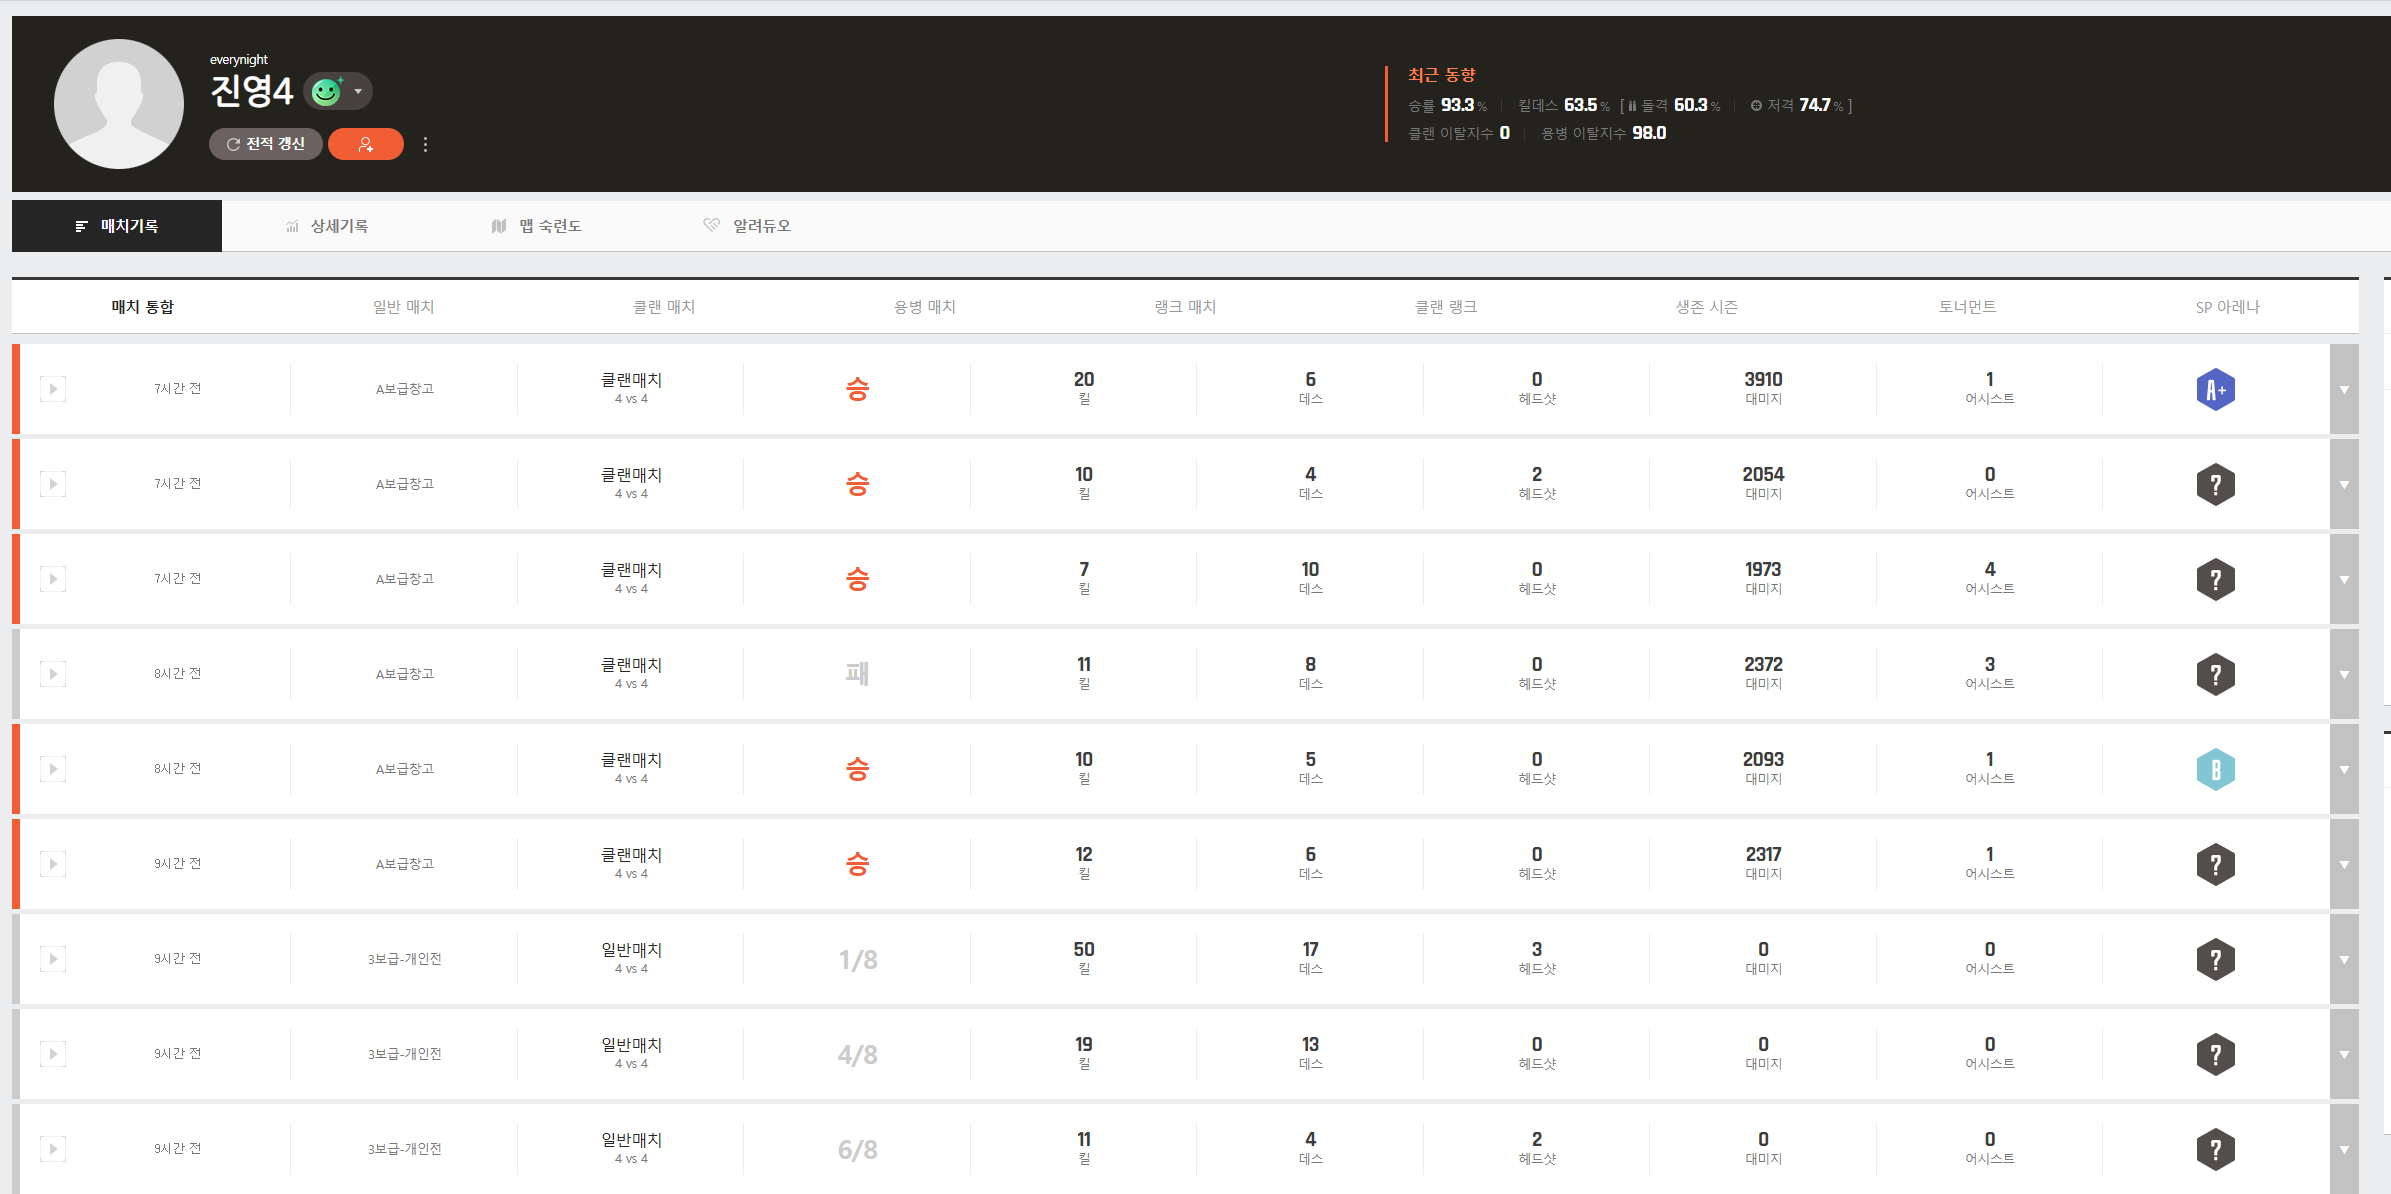Filter matches by 랭크 매치
2391x1194 pixels.
click(1185, 307)
